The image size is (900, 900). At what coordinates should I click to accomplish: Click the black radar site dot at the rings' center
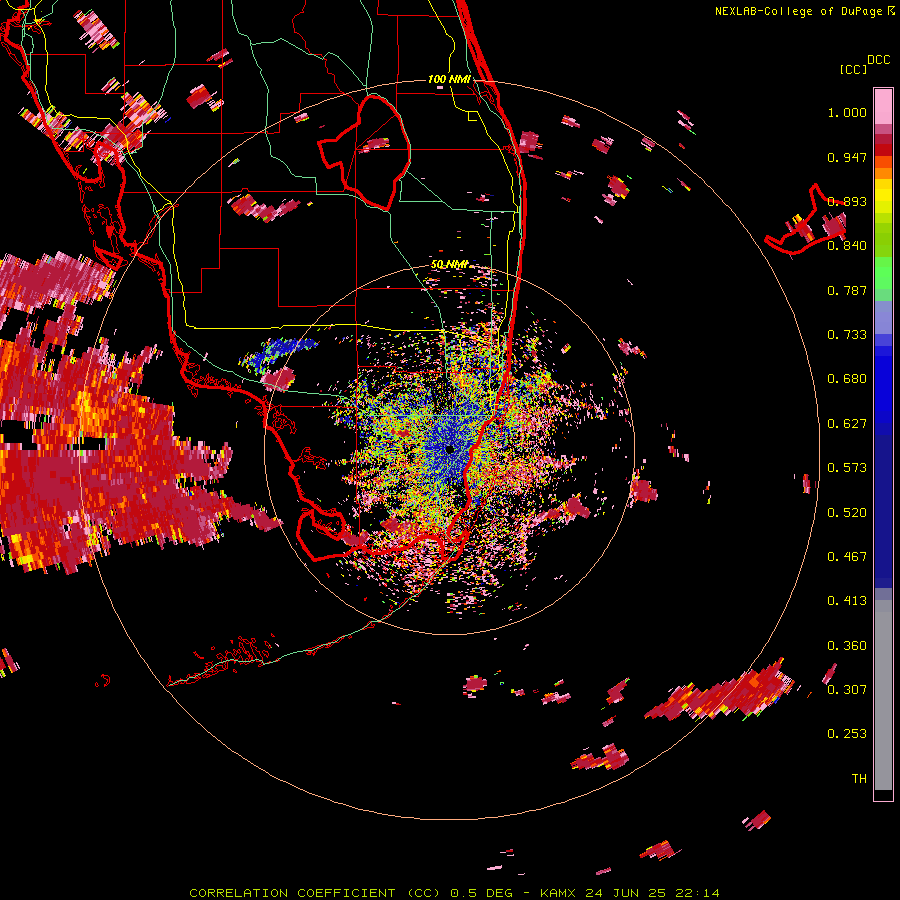point(450,449)
